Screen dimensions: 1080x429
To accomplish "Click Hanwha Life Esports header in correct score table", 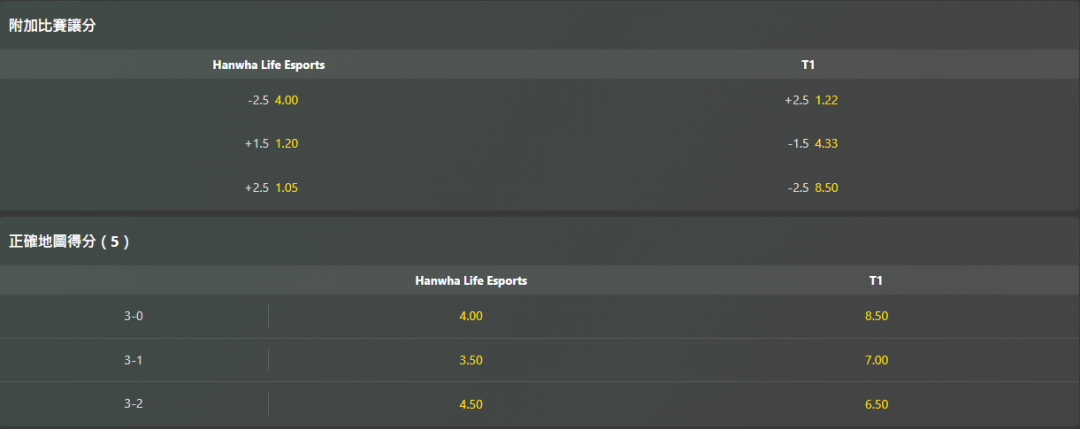I will point(471,281).
